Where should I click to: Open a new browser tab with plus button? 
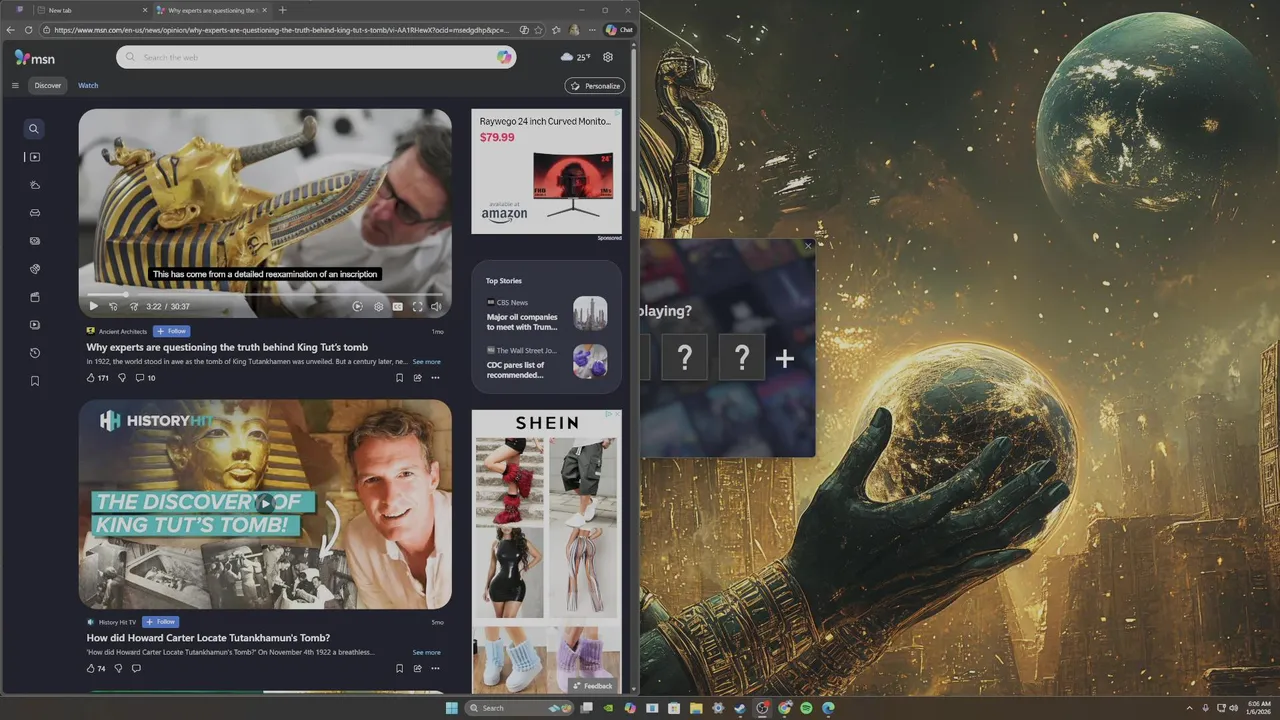pyautogui.click(x=282, y=10)
